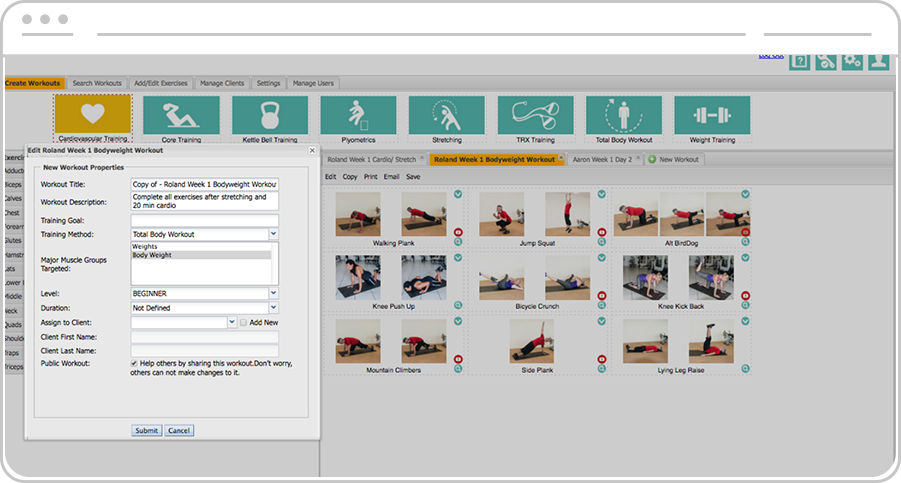Viewport: 901px width, 483px height.
Task: Tick the Add New client checkbox
Action: click(x=244, y=322)
